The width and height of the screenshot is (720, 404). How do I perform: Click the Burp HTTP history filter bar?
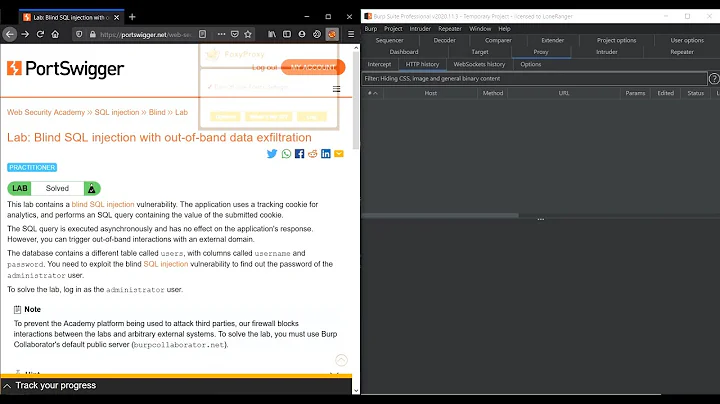534,79
